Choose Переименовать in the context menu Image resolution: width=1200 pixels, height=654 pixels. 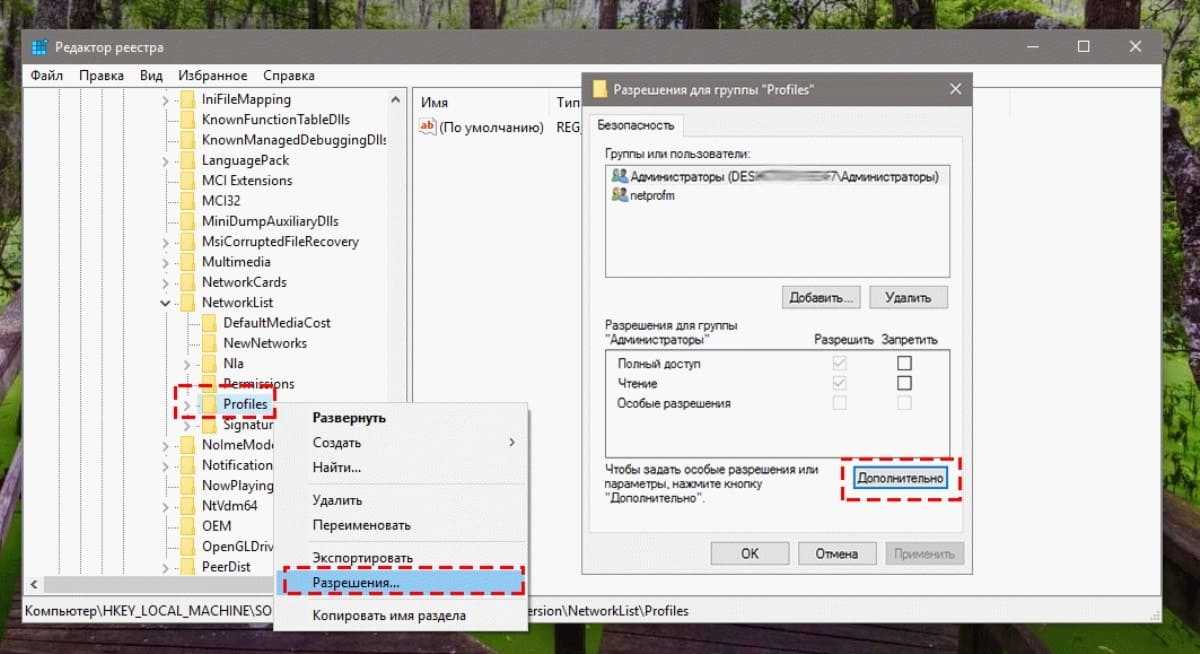tap(403, 524)
